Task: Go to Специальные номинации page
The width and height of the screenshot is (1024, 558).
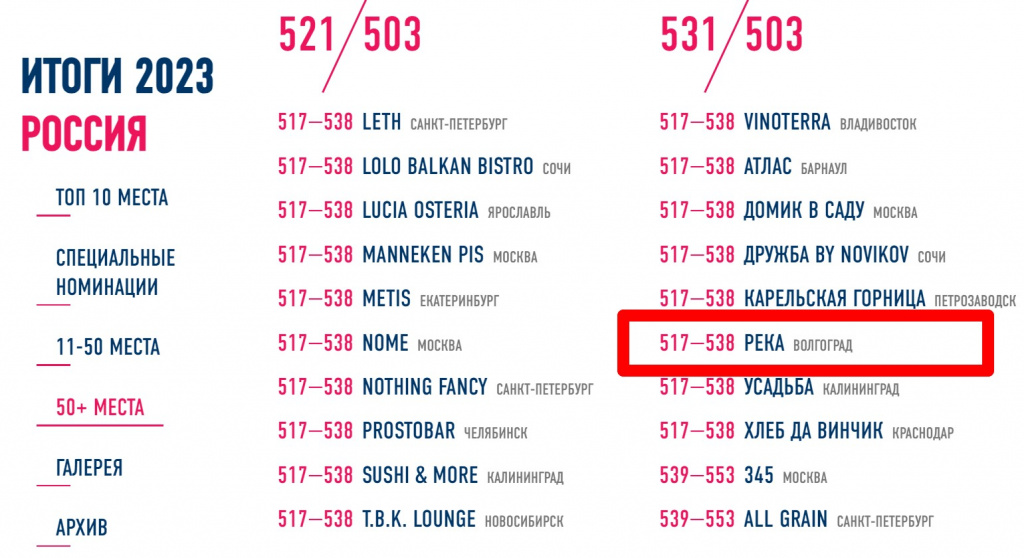Action: (115, 272)
